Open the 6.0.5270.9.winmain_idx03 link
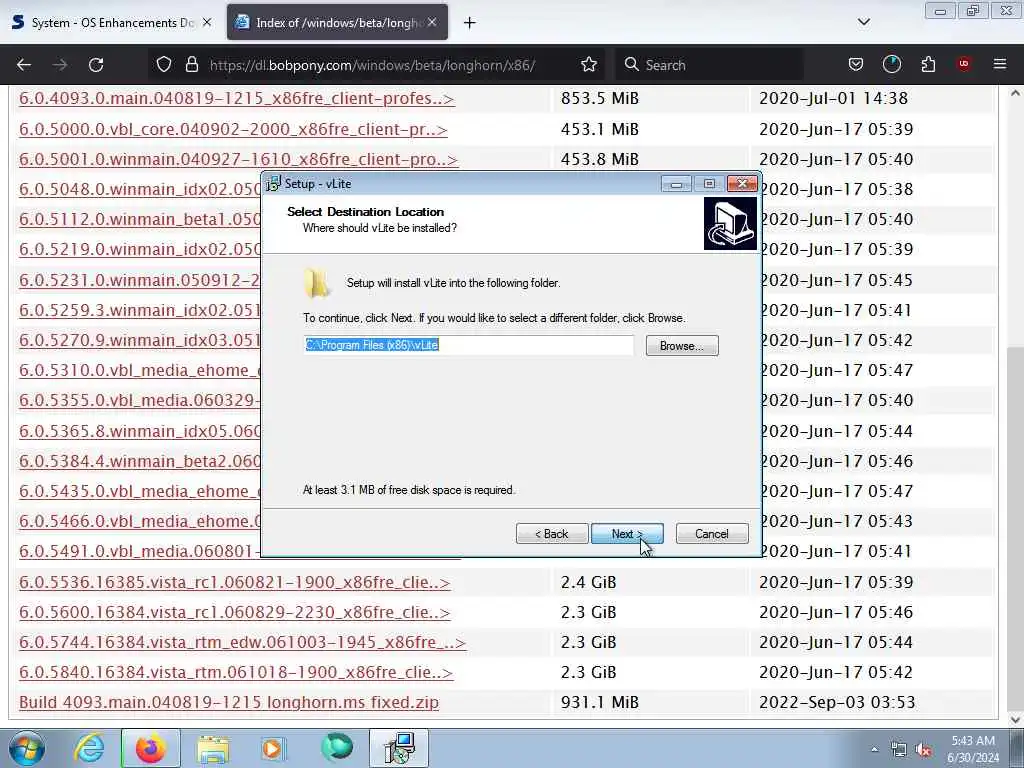The width and height of the screenshot is (1024, 768). 140,340
